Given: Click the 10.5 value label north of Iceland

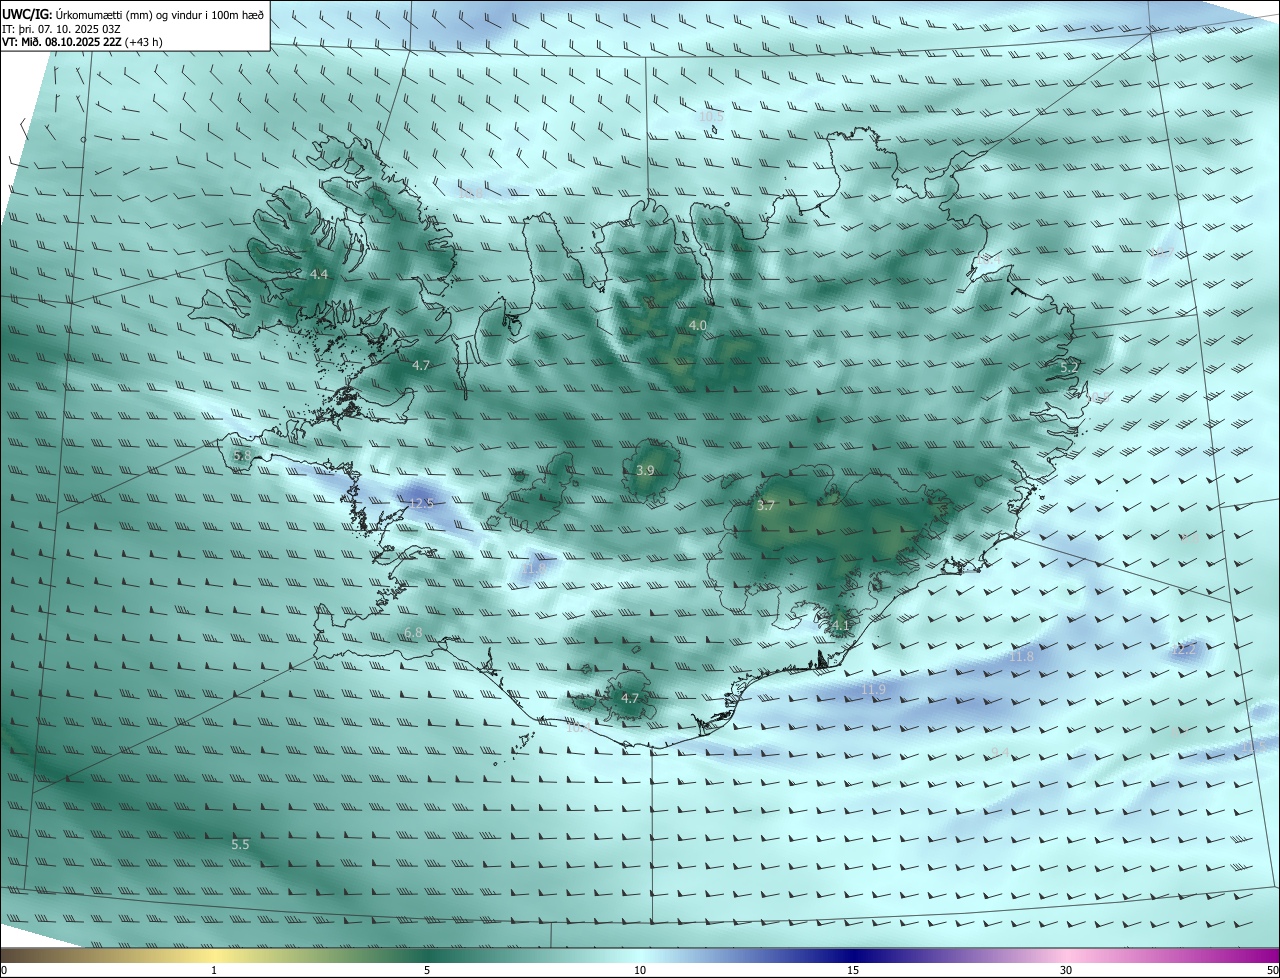Looking at the screenshot, I should tap(710, 117).
